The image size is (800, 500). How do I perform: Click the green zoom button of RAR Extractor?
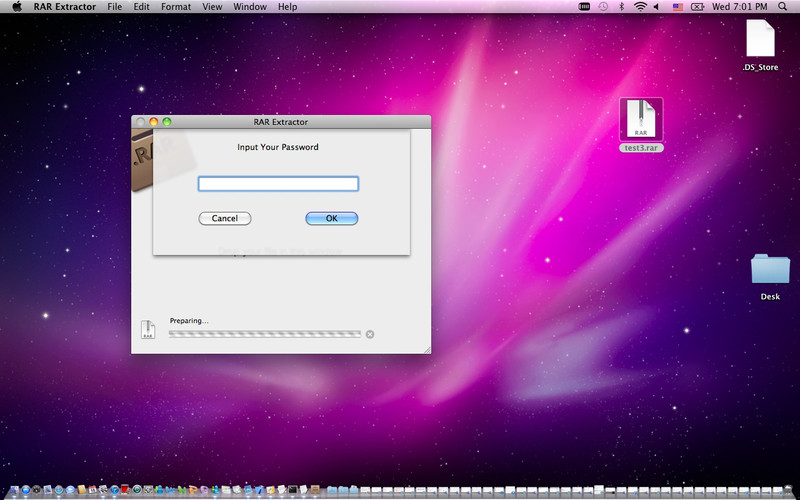167,121
